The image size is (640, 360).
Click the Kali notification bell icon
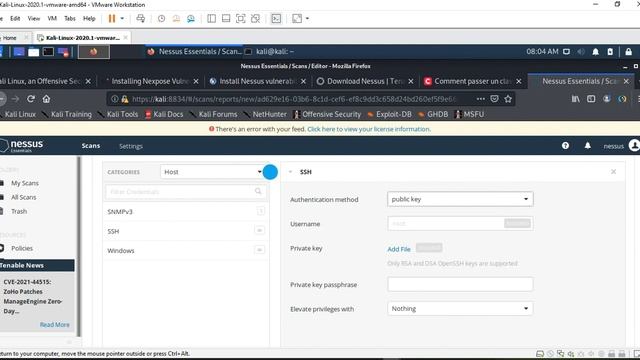coord(596,52)
